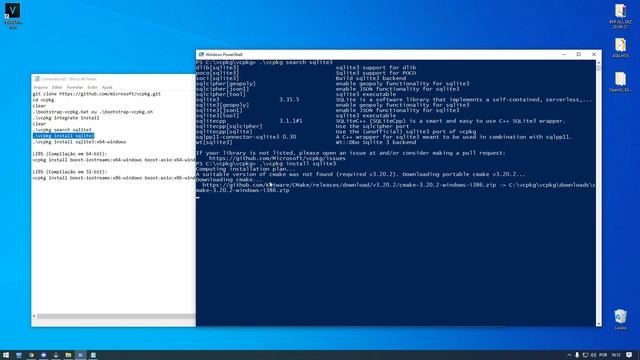The width and height of the screenshot is (640, 360).
Task: Click PowerShell vertical scrollbar up arrow
Action: coord(599,63)
